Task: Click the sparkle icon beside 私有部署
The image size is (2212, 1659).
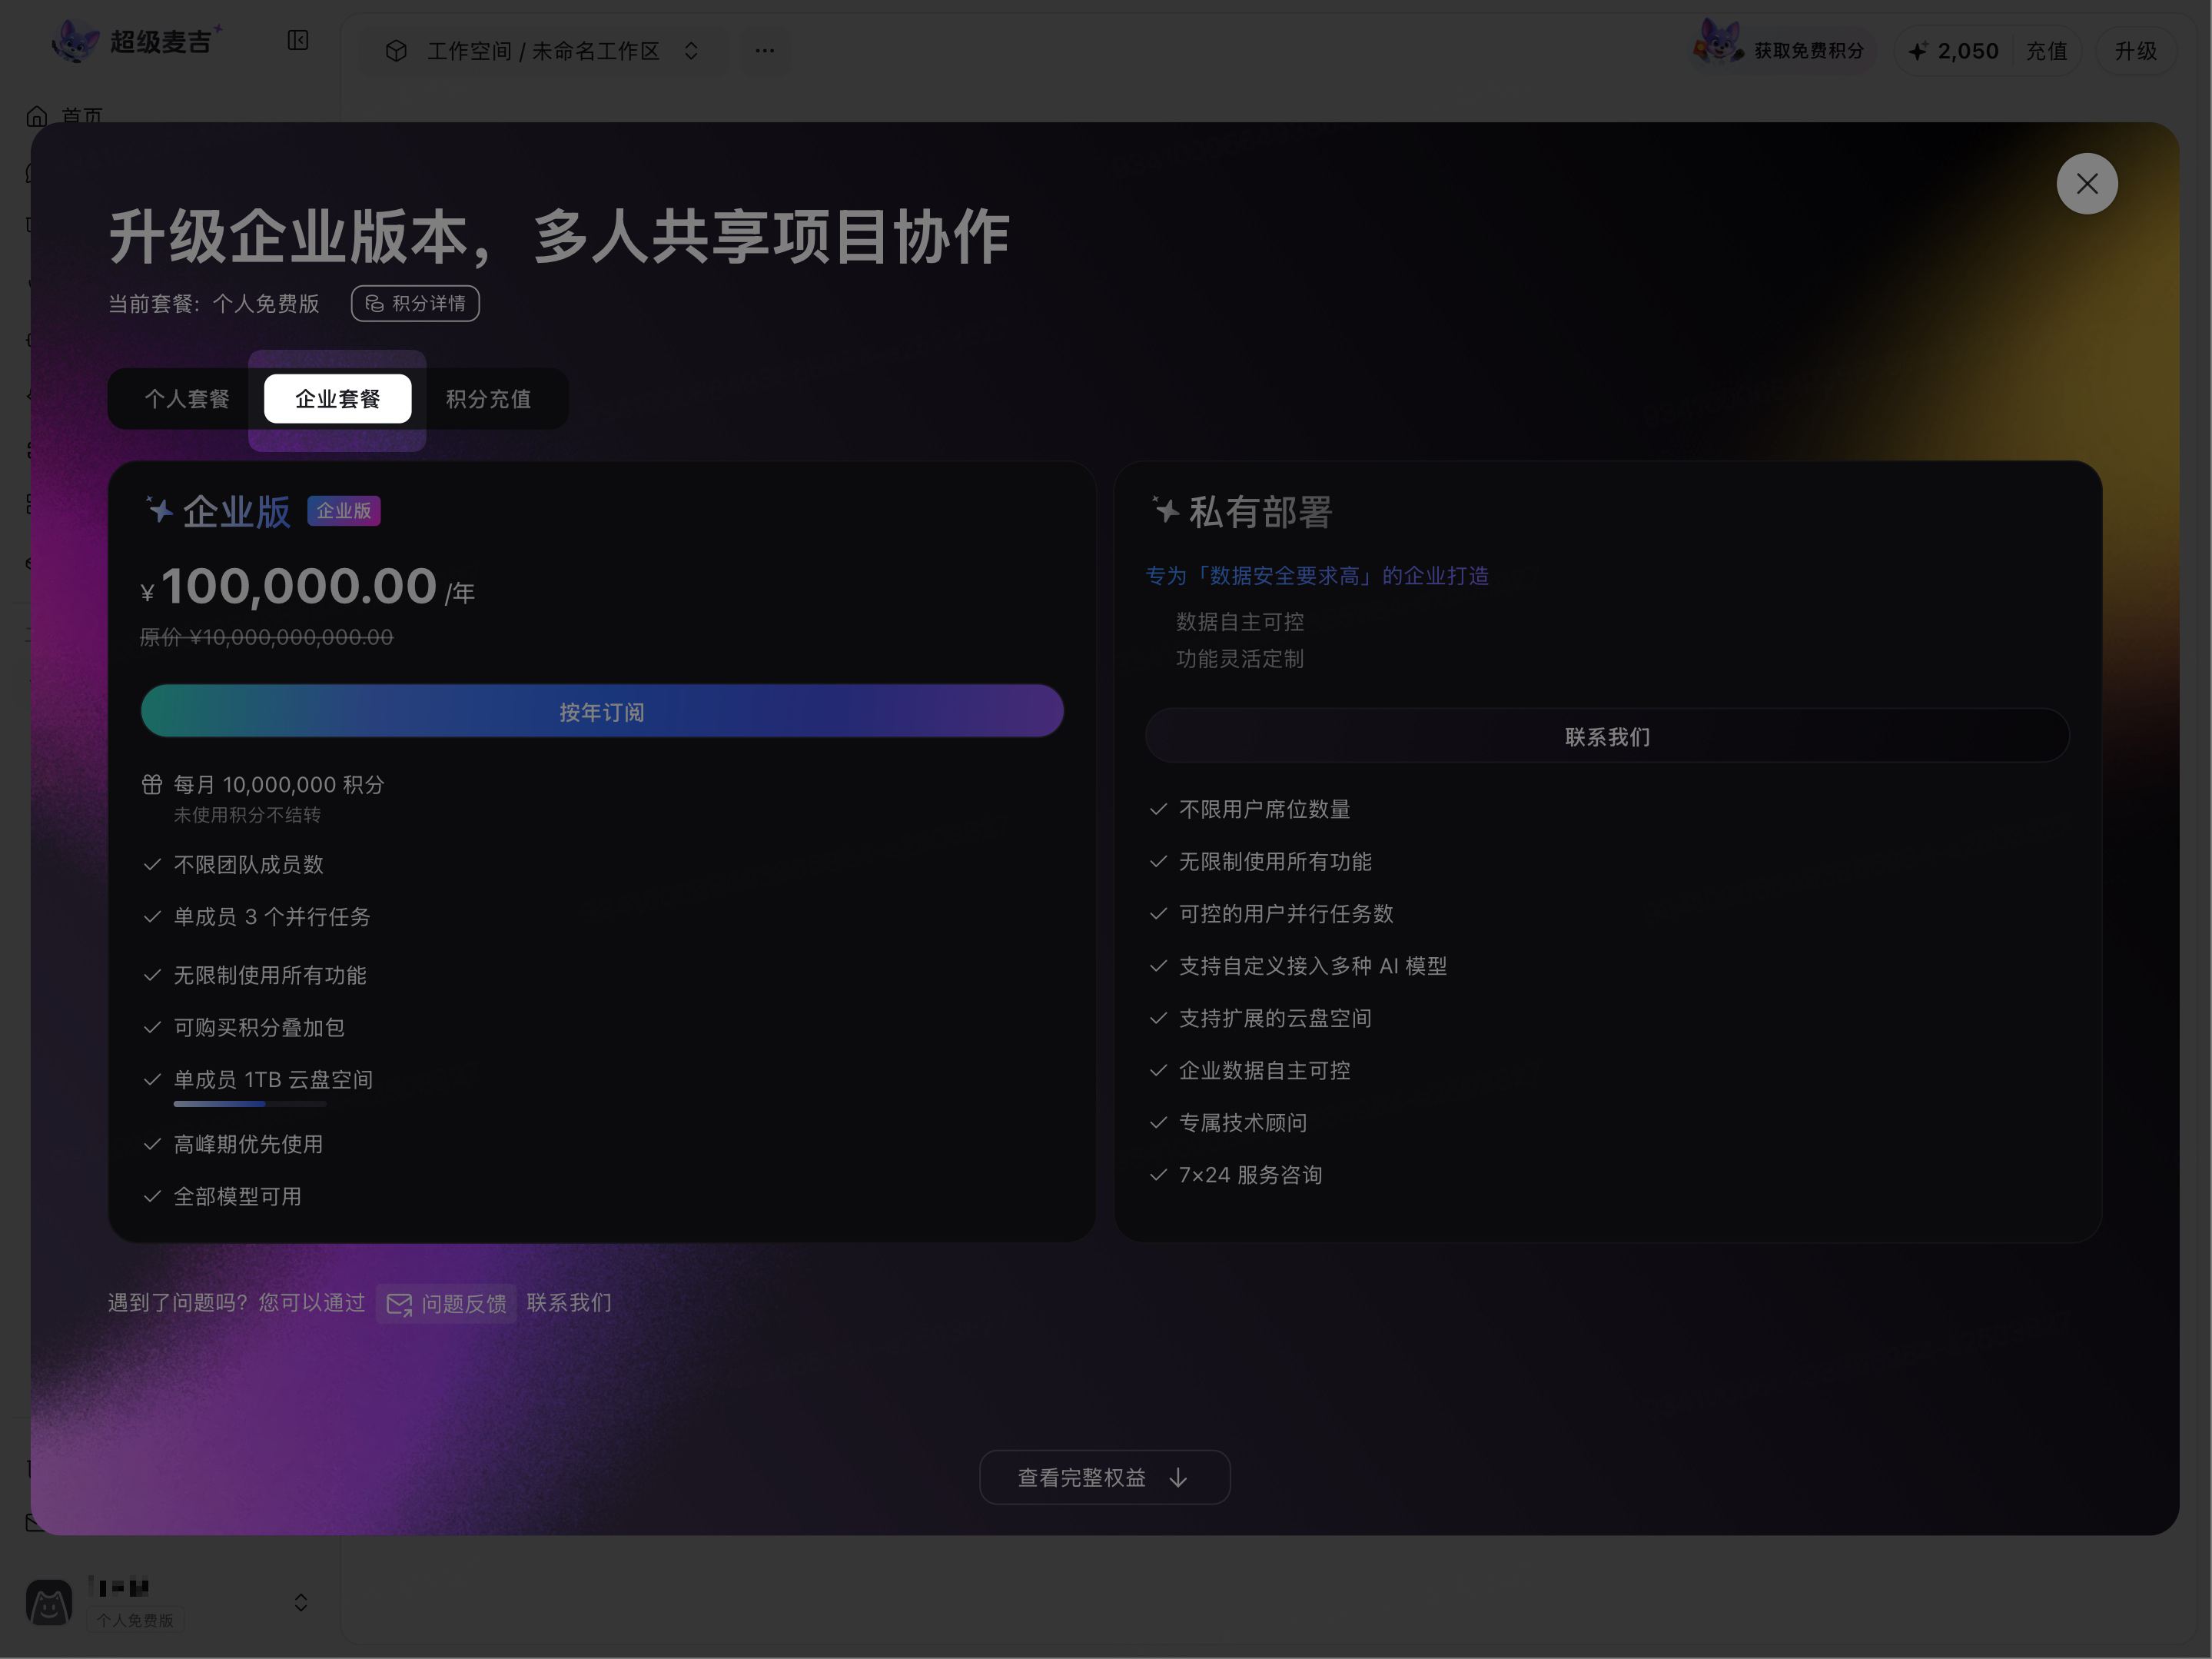Action: [x=1165, y=510]
